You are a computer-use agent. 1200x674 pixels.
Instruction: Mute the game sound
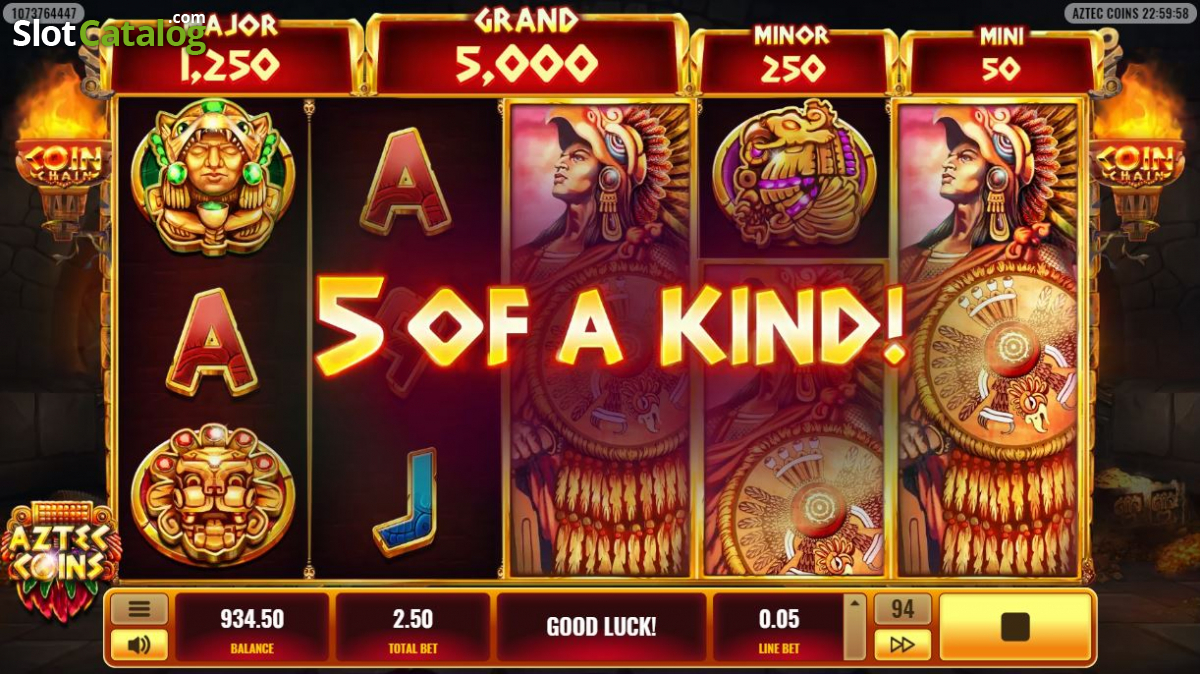point(139,645)
